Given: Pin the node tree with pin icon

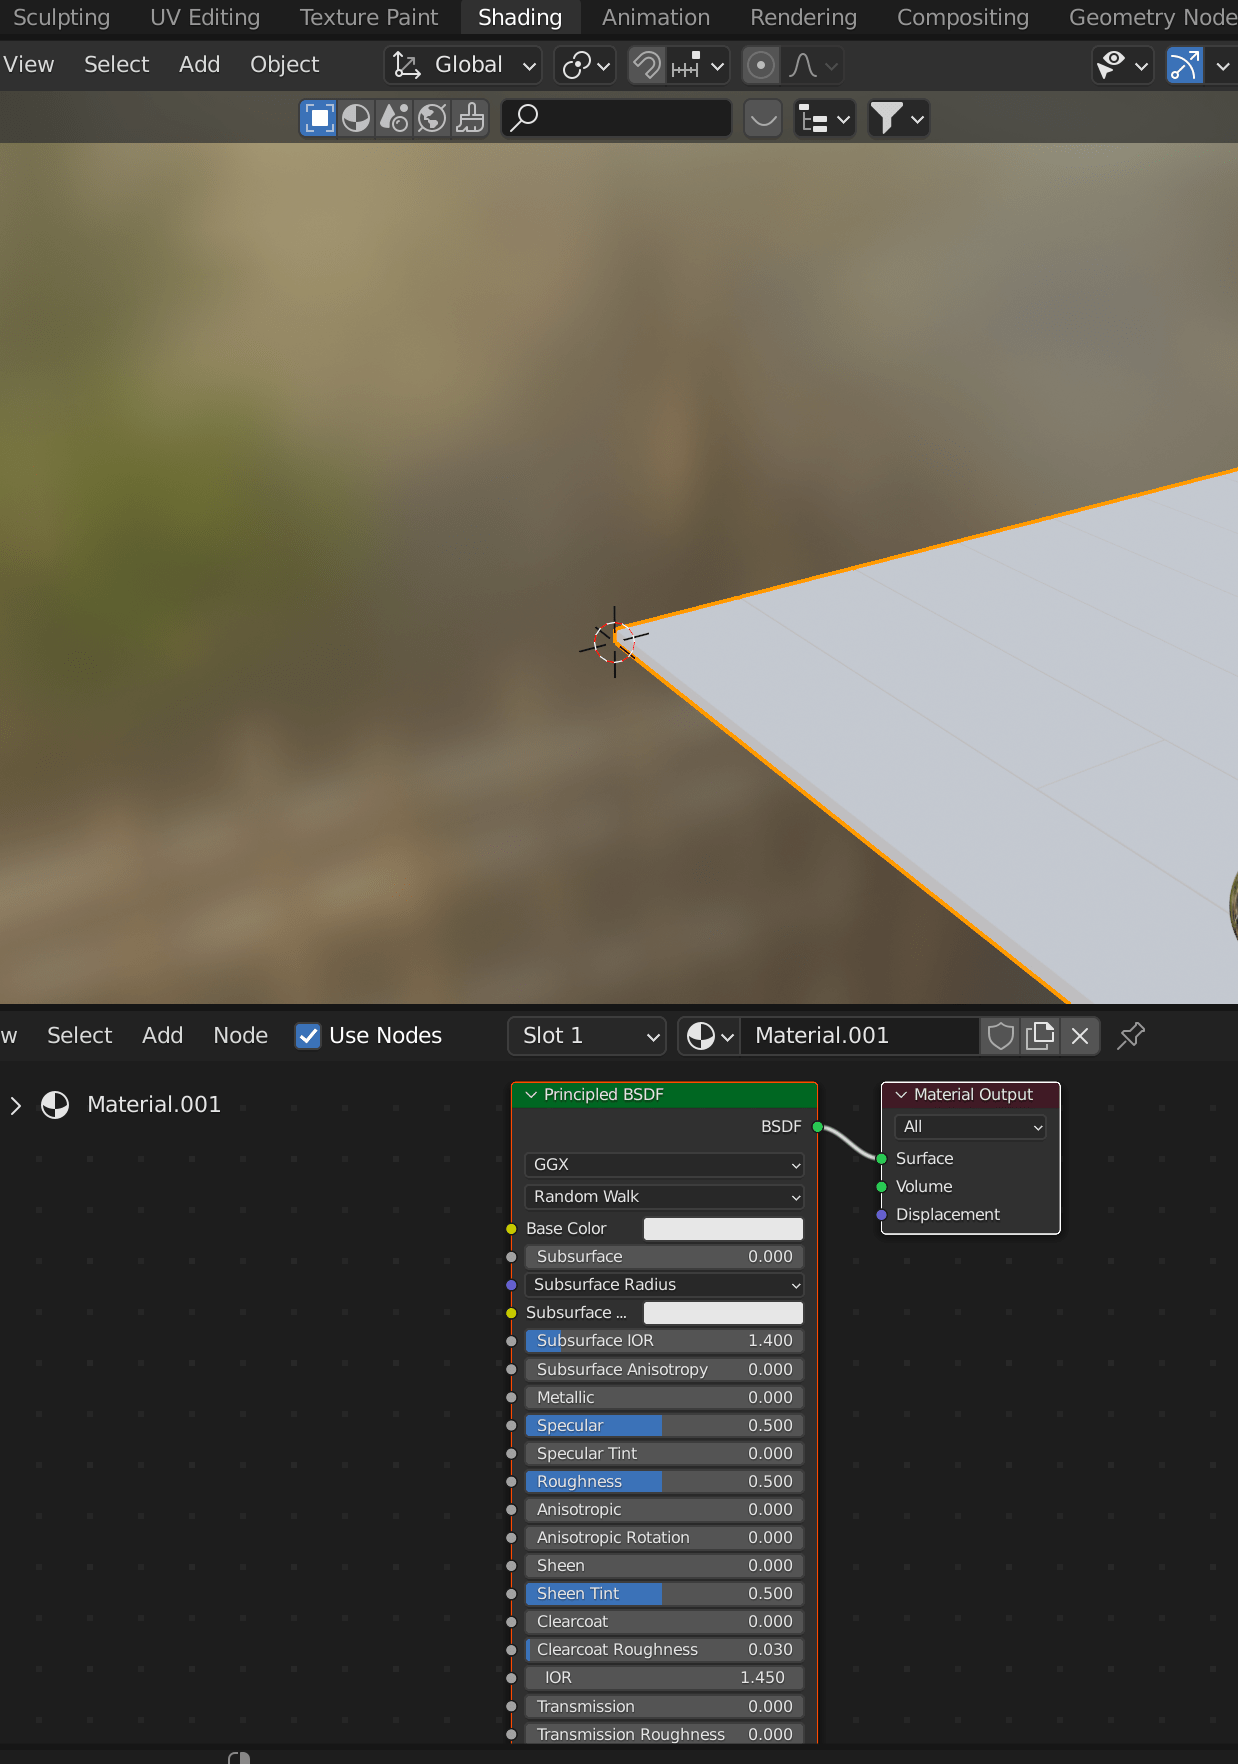Looking at the screenshot, I should [1131, 1036].
